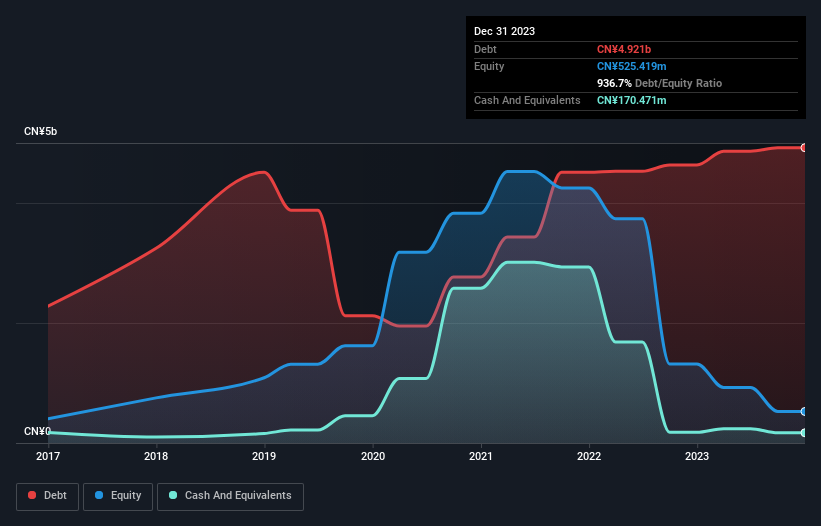This screenshot has width=821, height=526.
Task: Toggle the Debt series legend button
Action: click(48, 496)
